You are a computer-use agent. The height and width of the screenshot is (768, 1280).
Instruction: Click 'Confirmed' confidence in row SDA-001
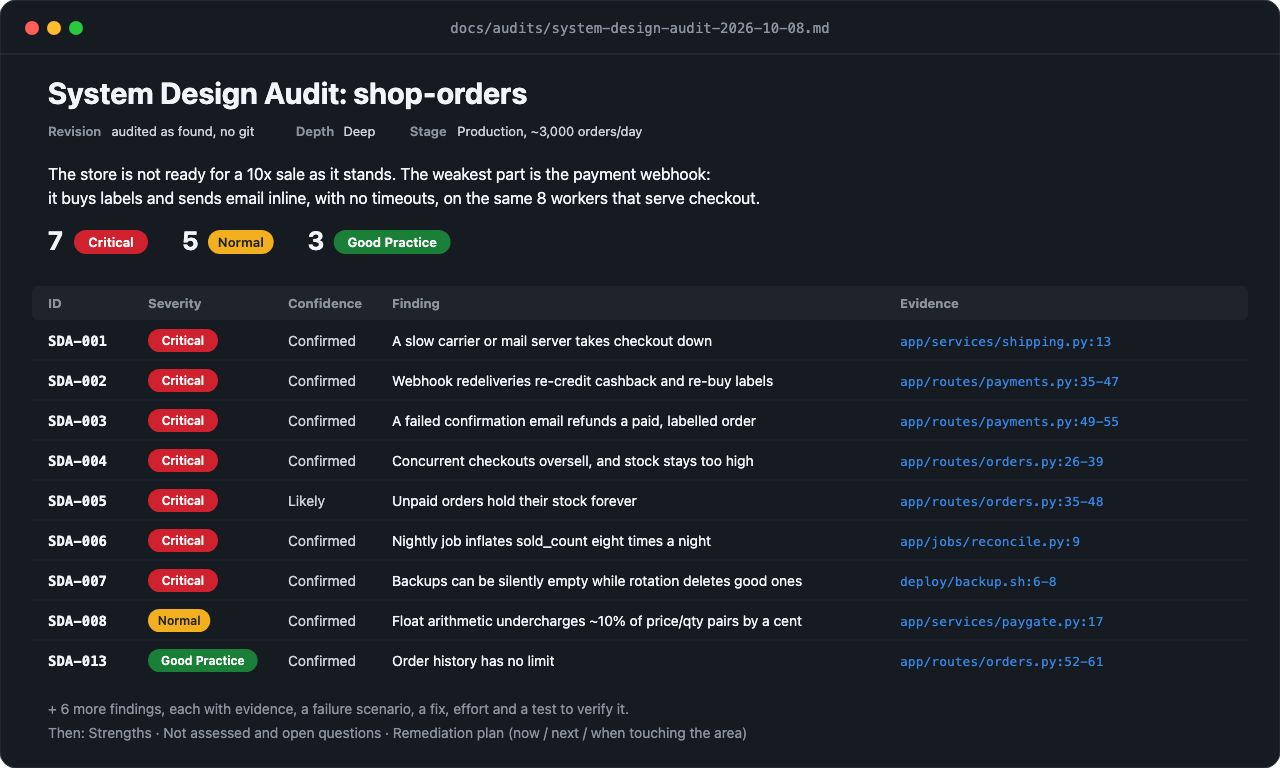point(322,341)
